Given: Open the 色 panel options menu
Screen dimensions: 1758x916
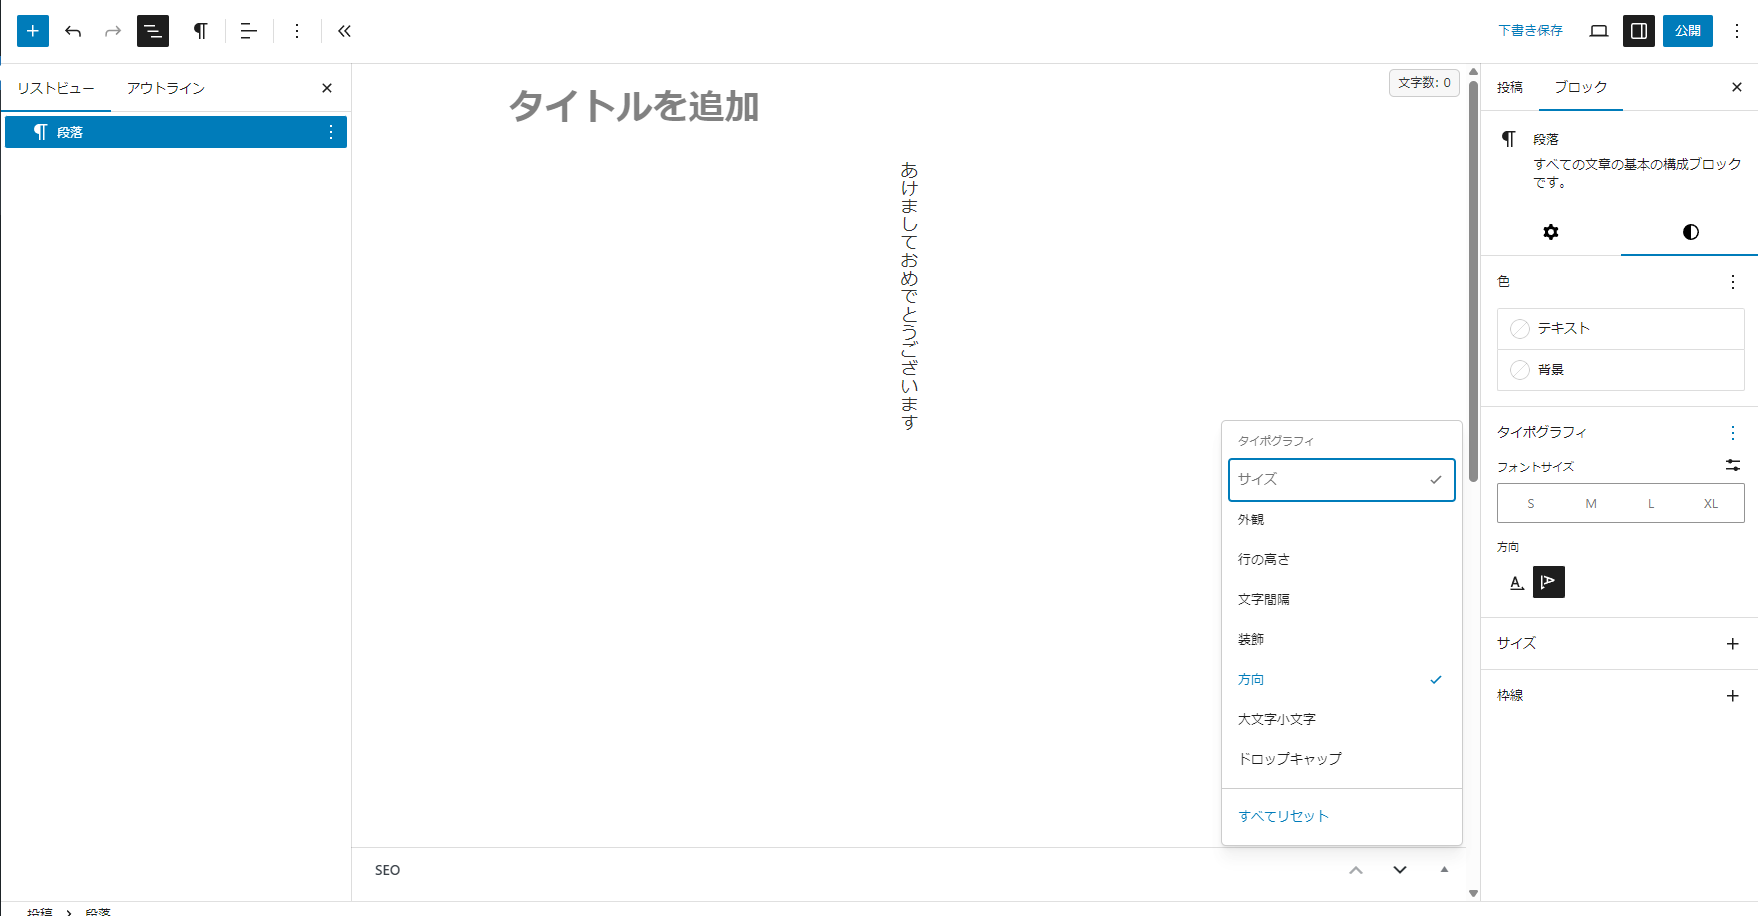Looking at the screenshot, I should click(x=1732, y=282).
